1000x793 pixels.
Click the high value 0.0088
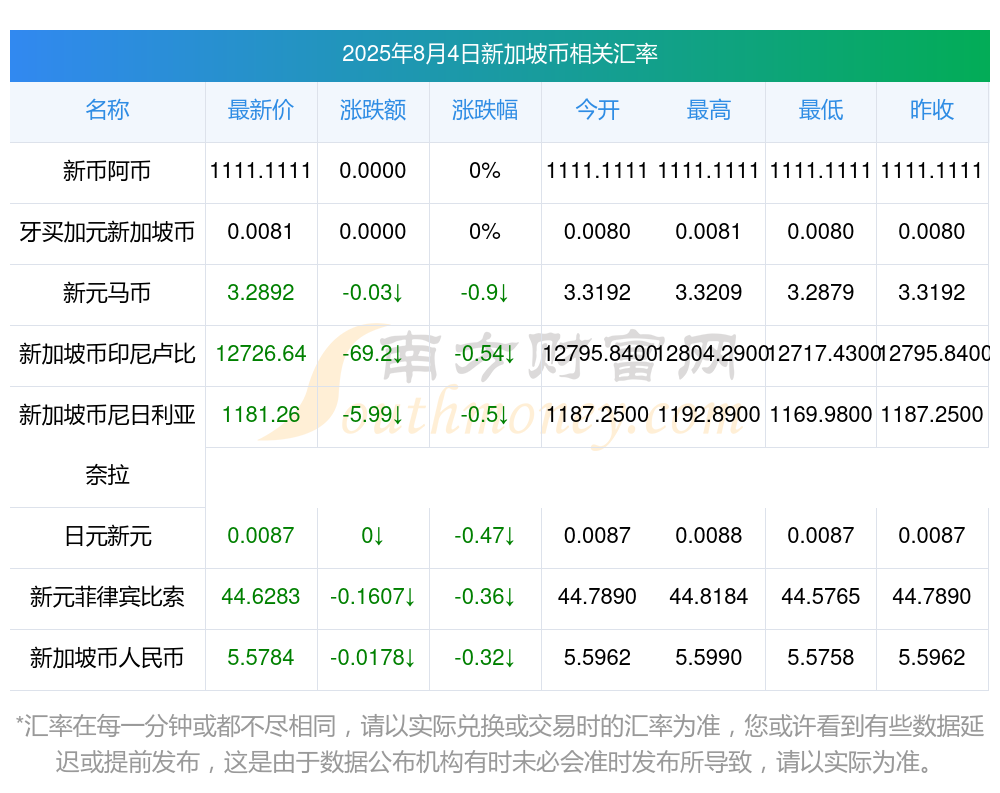[709, 536]
